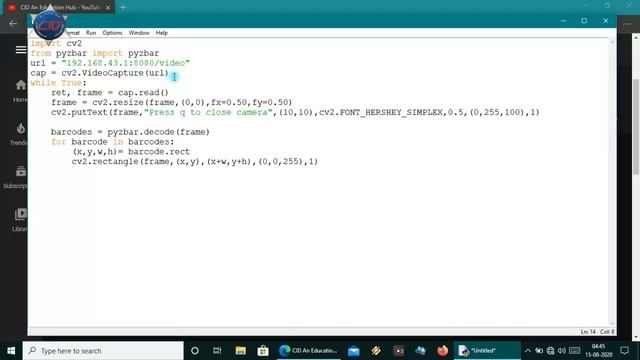This screenshot has height=360, width=640.
Task: Click the url string '192.168.43.1:8080/video'
Action: point(126,63)
